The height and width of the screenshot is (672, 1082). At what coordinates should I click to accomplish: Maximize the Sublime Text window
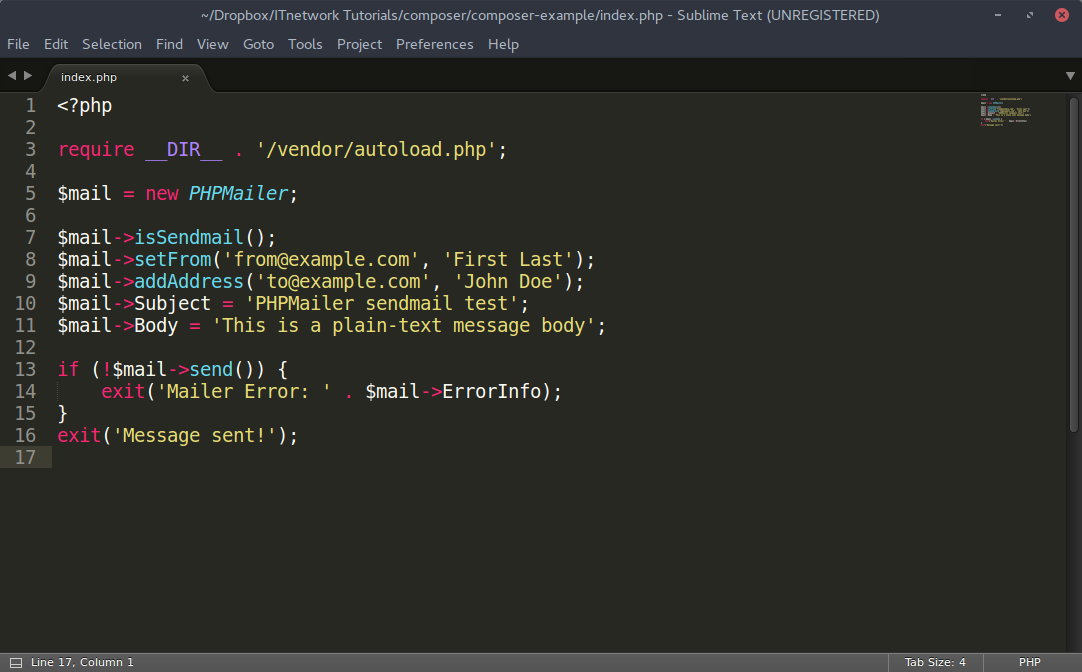tap(1030, 15)
